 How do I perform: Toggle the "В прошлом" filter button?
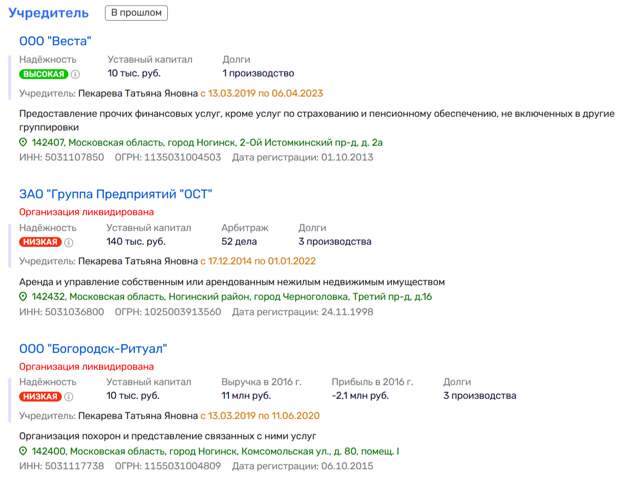click(136, 13)
